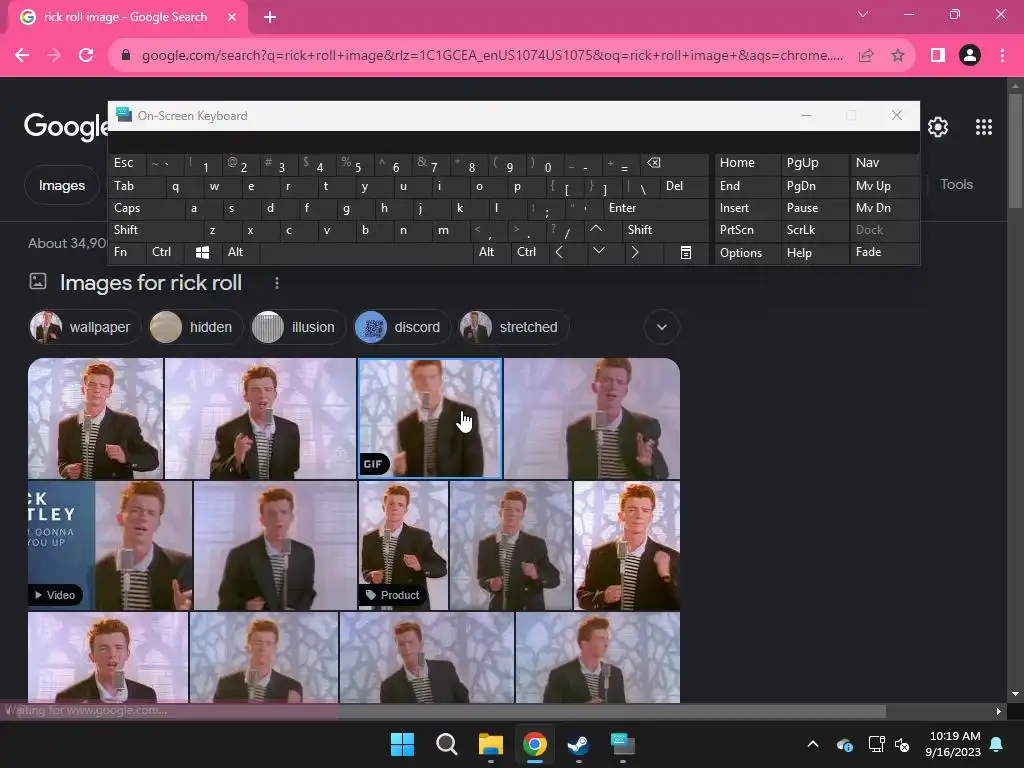
Task: Click Enter key on On-Screen Keyboard
Action: pyautogui.click(x=655, y=208)
